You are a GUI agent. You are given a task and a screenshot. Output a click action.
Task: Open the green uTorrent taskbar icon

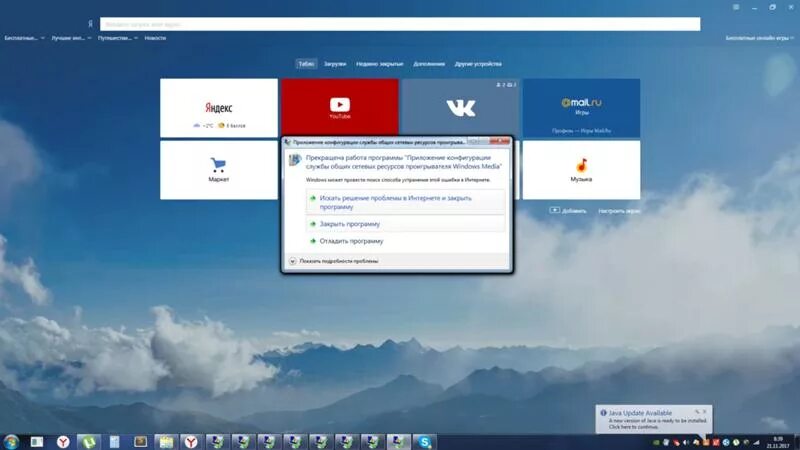click(x=89, y=442)
